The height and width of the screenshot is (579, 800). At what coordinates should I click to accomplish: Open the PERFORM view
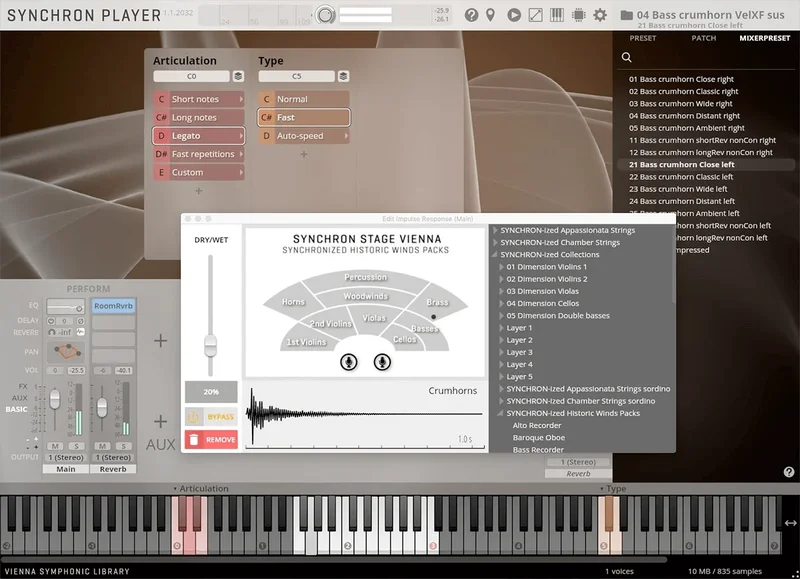(x=88, y=289)
